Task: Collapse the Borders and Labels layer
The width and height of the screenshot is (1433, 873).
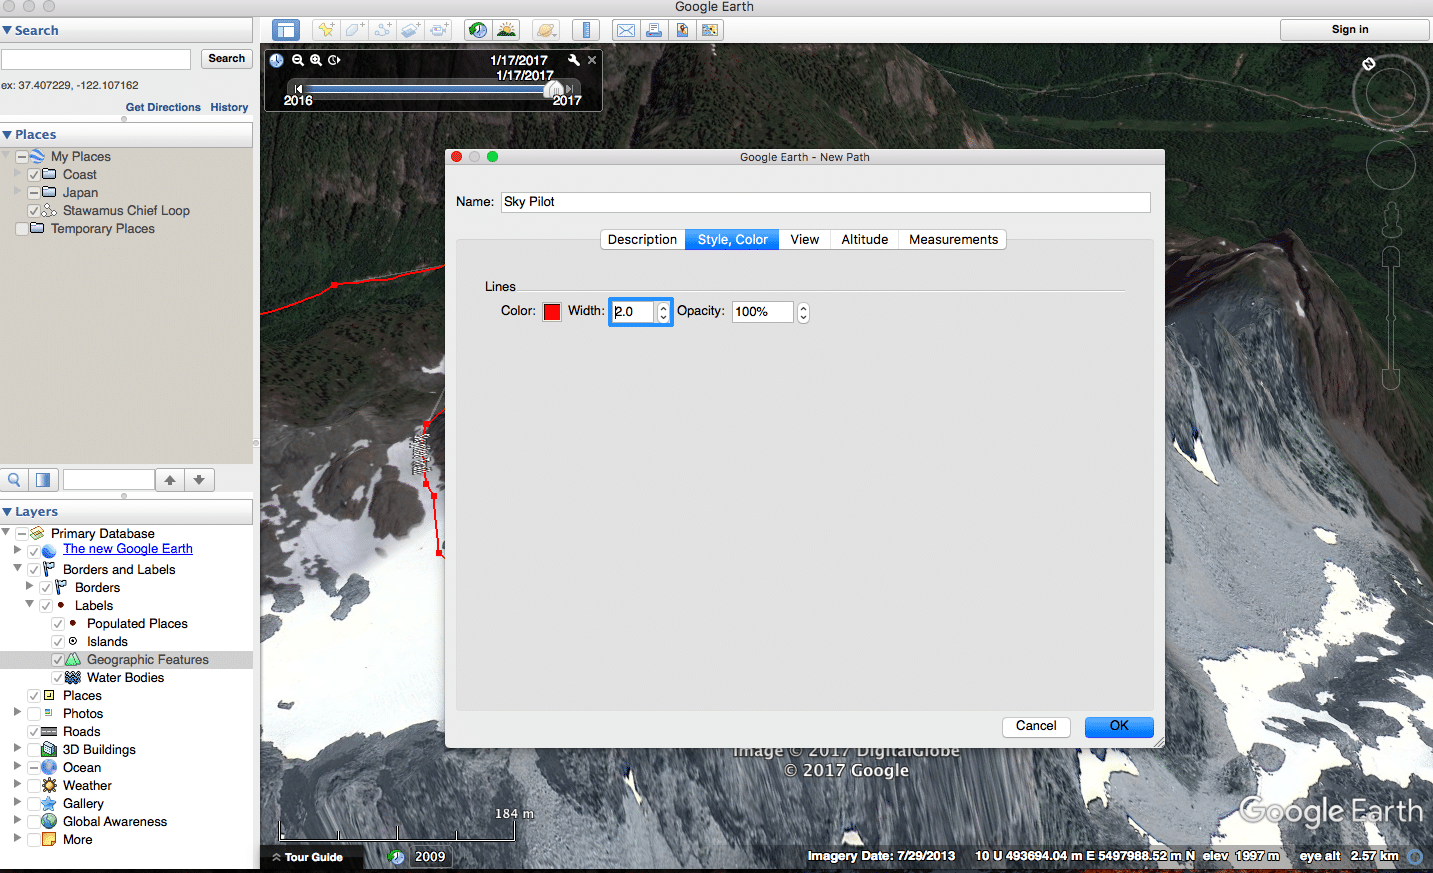Action: [17, 568]
